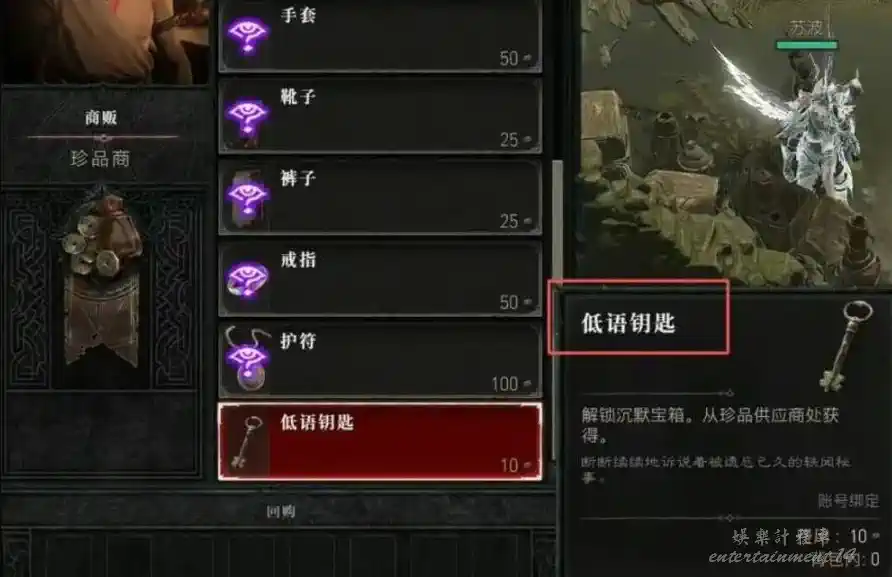Click the 商贩 vendor header tab
Viewport: 892px width, 577px height.
[x=101, y=118]
